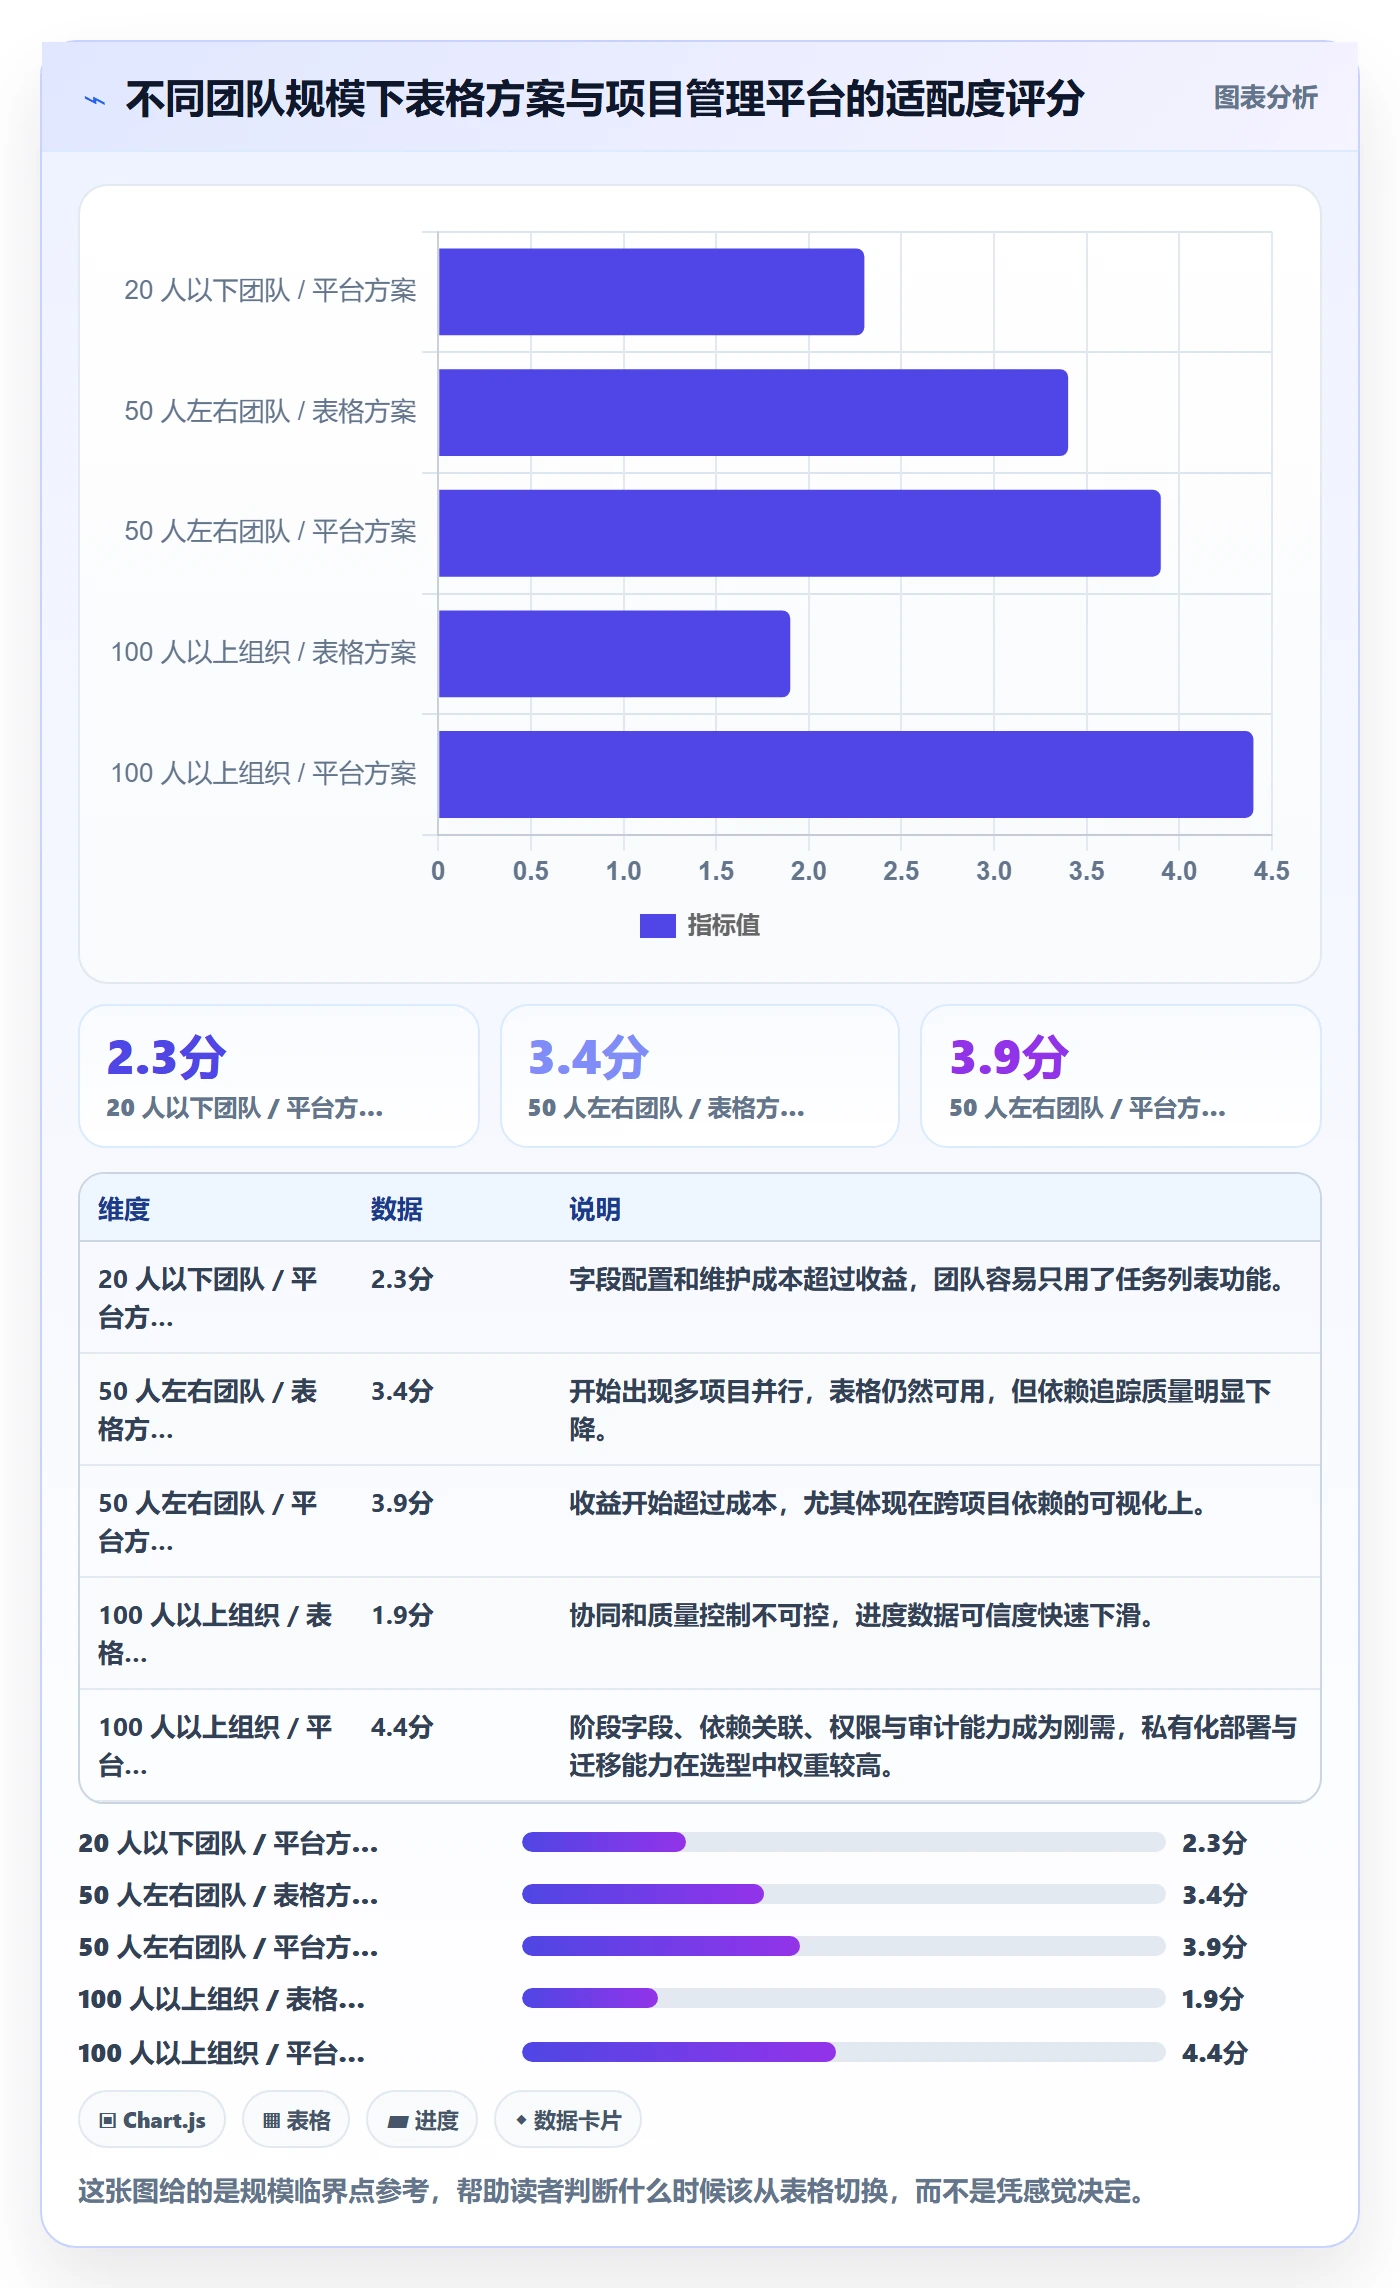Select the 4.4分 table cell
Screen dimensions: 1400x2288
point(402,1727)
